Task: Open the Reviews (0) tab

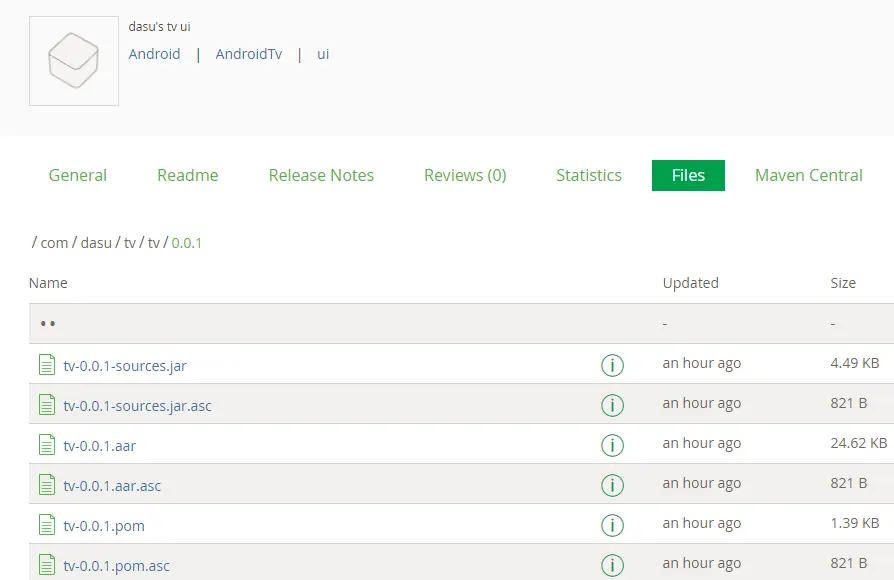Action: 465,175
